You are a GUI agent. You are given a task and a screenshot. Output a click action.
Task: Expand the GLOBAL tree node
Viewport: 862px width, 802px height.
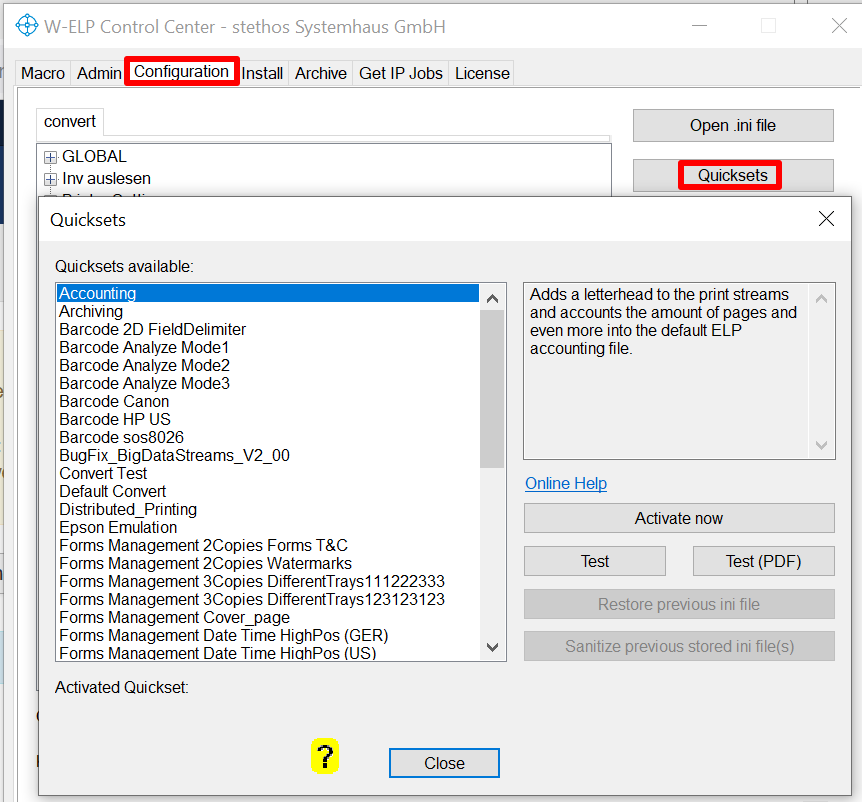point(51,157)
